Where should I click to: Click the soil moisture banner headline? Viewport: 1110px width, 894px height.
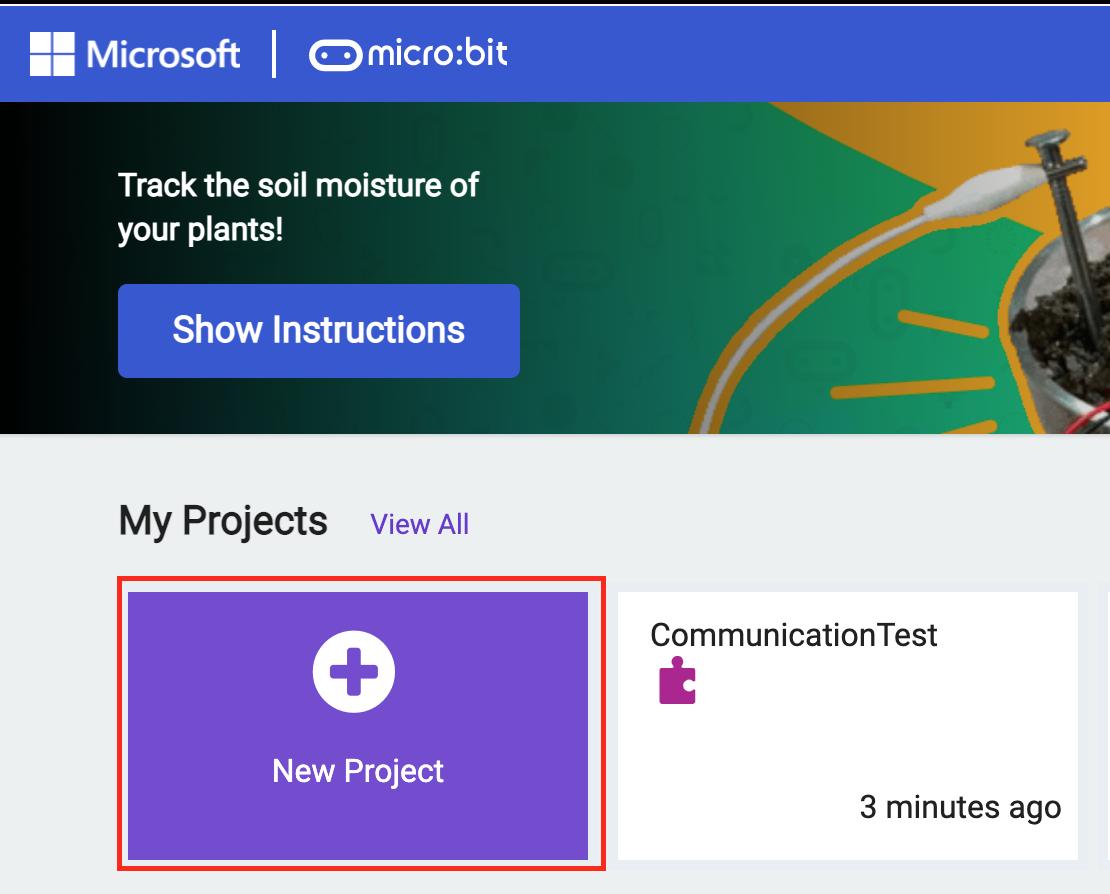[298, 207]
